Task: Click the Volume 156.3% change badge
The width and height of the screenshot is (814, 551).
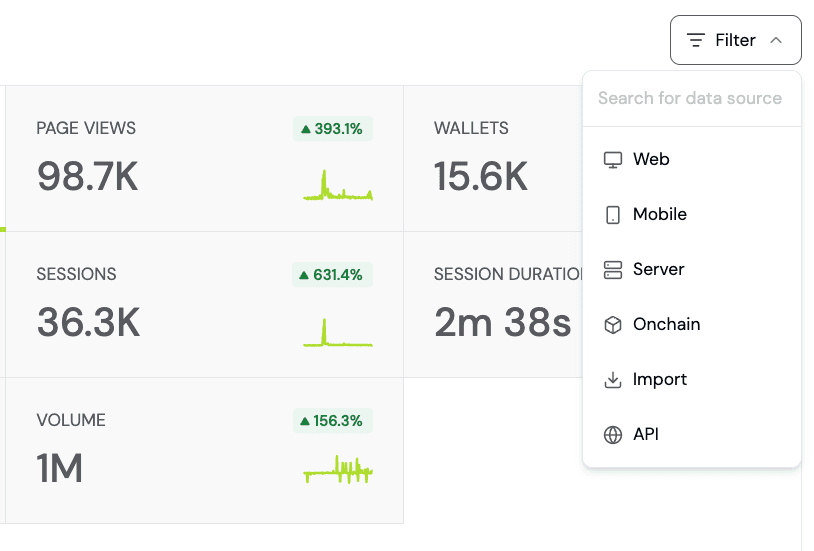Action: pyautogui.click(x=333, y=421)
